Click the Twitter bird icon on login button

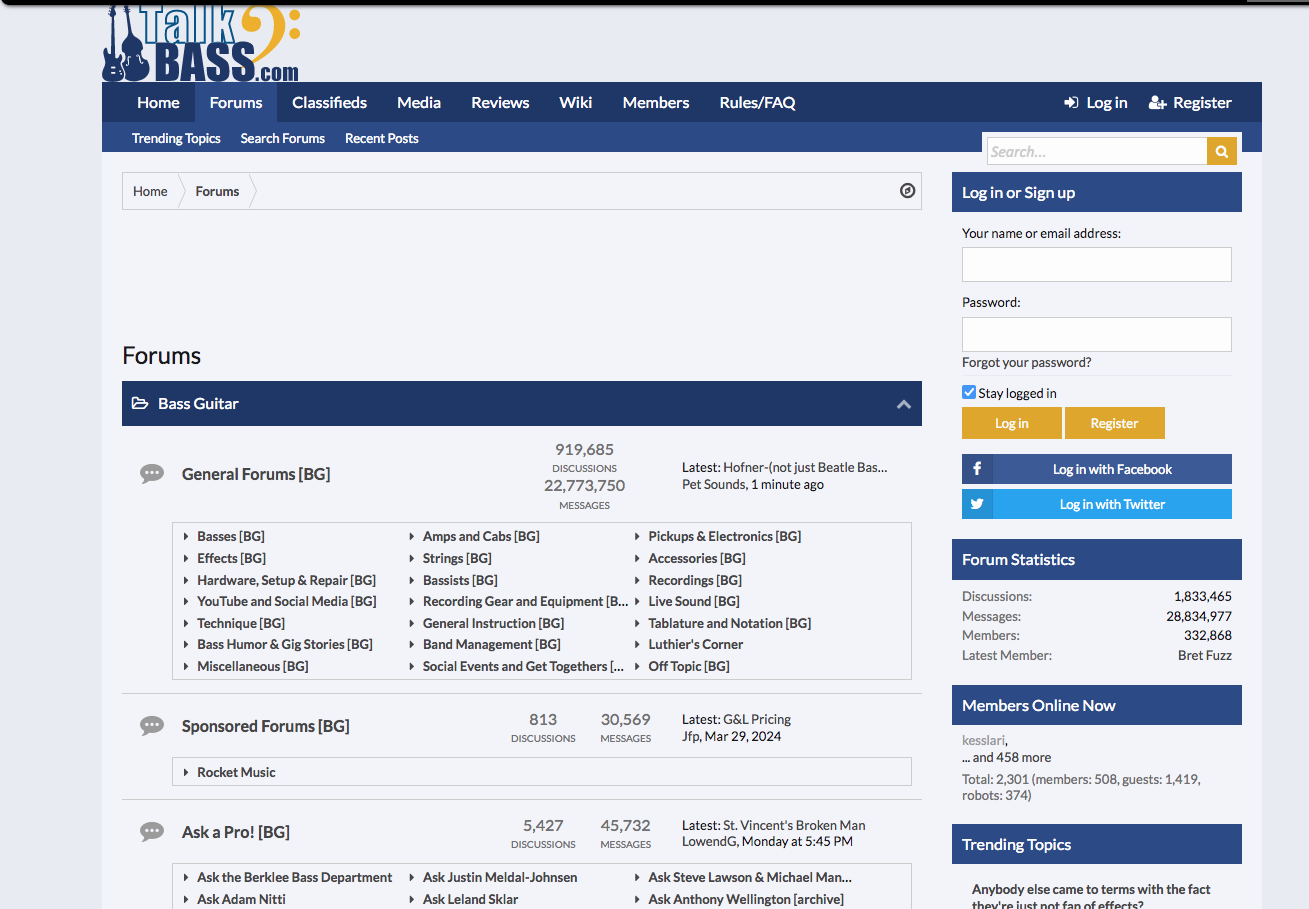click(977, 504)
